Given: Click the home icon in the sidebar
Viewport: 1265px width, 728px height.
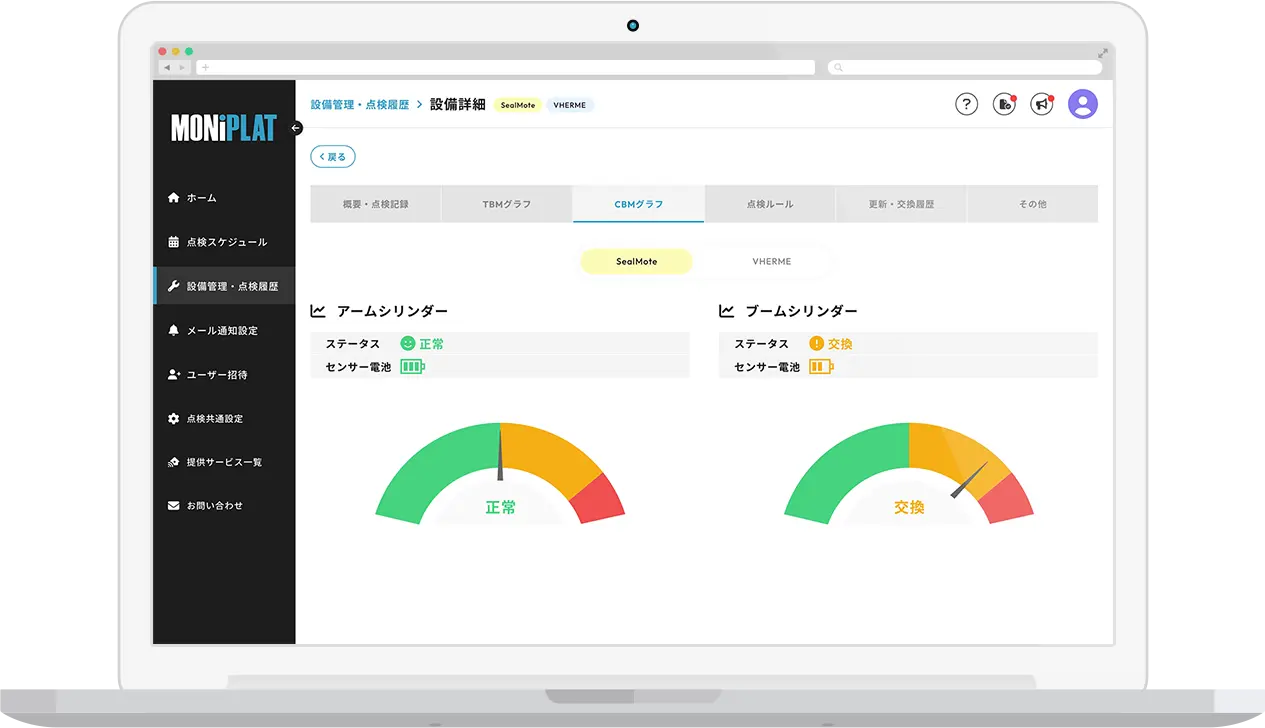Looking at the screenshot, I should pyautogui.click(x=174, y=198).
